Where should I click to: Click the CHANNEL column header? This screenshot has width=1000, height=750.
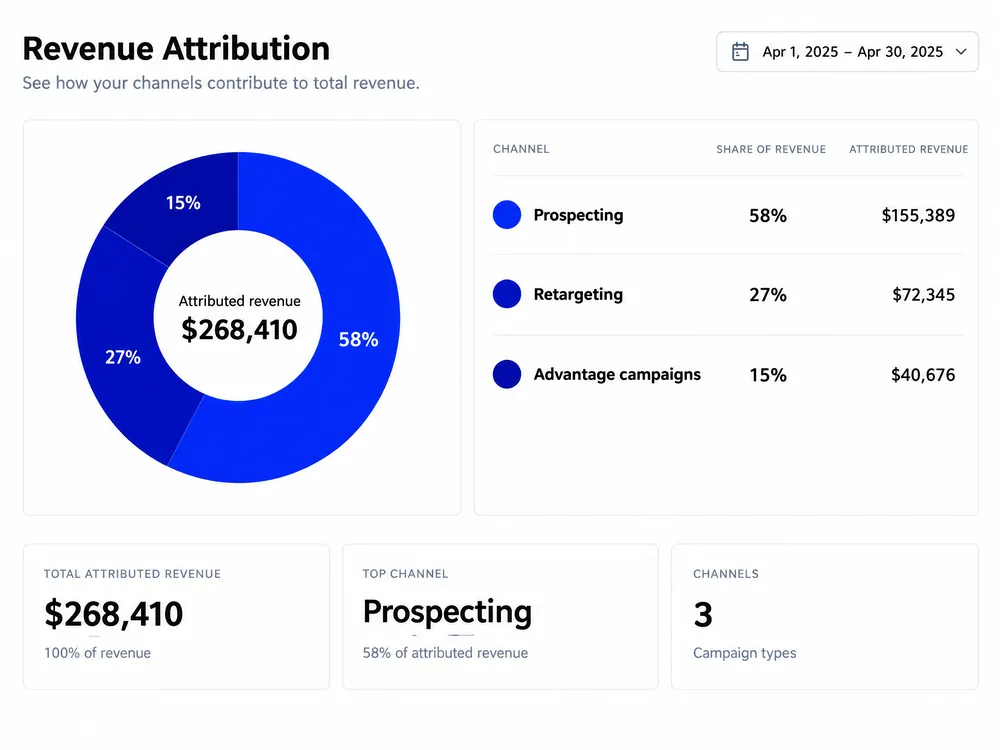tap(521, 149)
